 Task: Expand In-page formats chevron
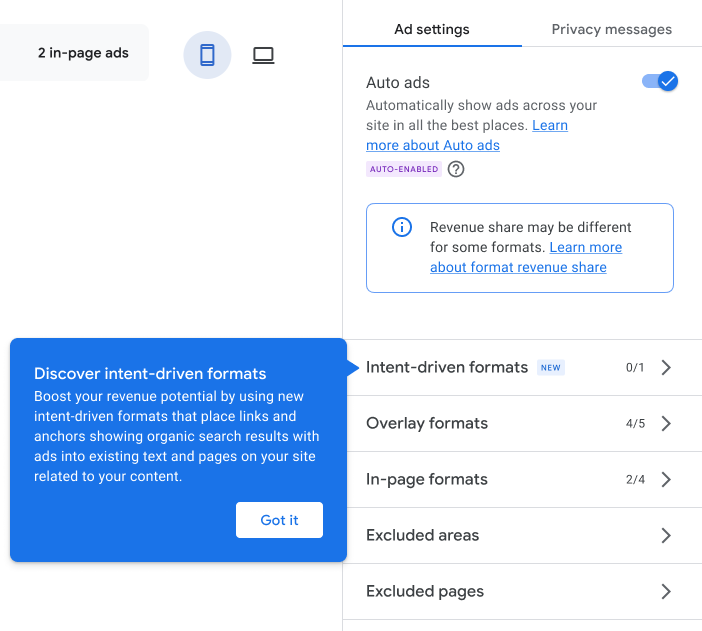(666, 479)
